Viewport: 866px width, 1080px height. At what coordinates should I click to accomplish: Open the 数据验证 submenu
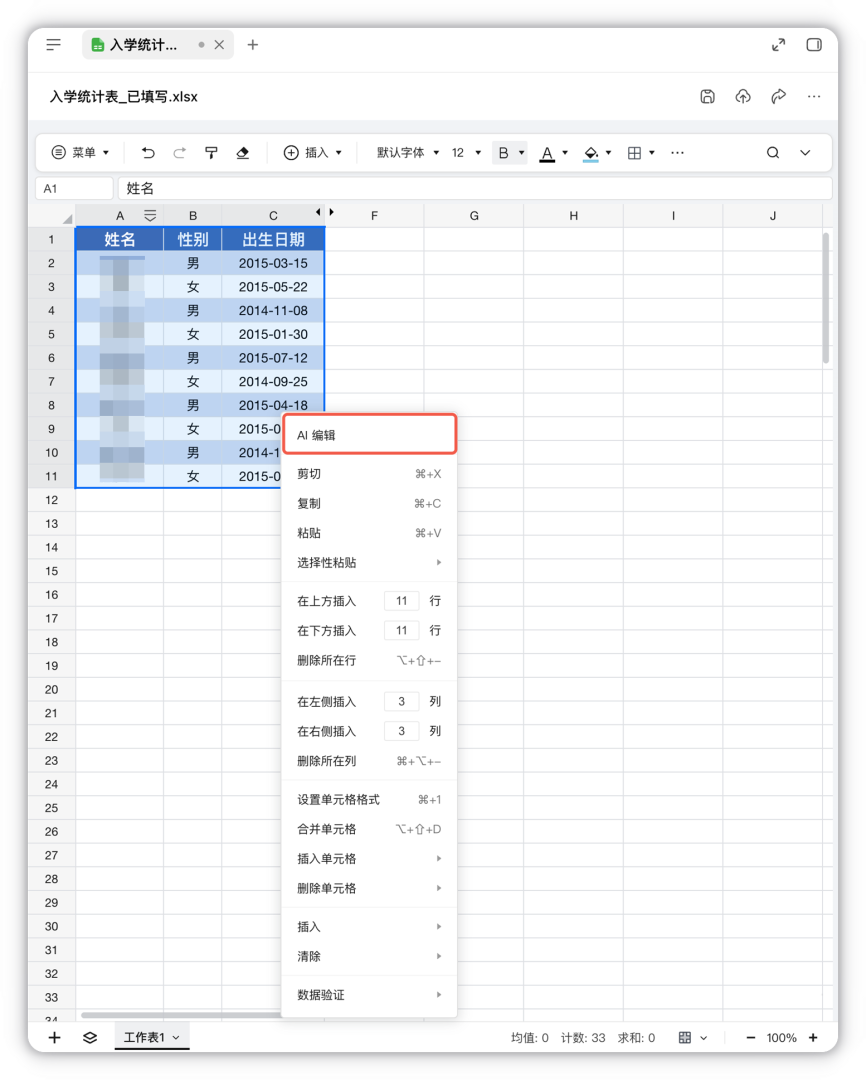[x=370, y=995]
